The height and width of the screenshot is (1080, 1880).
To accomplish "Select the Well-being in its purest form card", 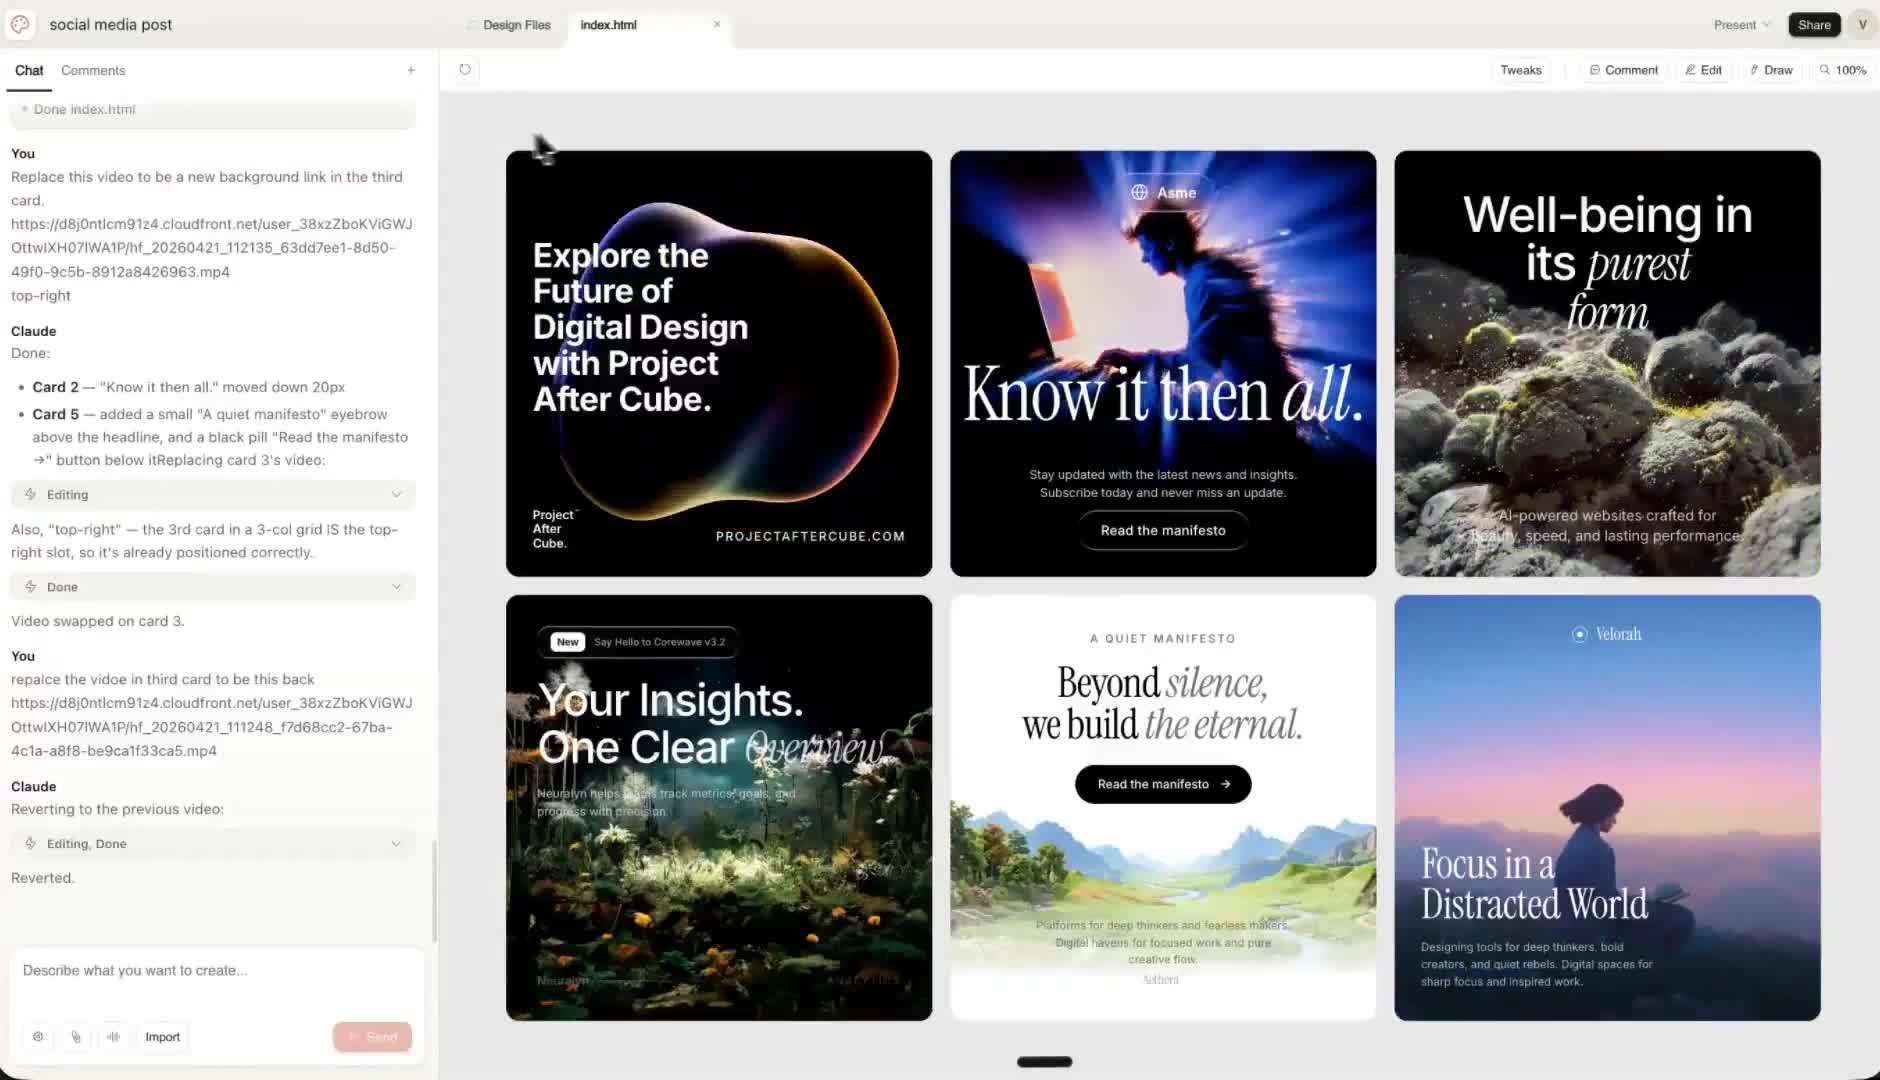I will click(1607, 363).
